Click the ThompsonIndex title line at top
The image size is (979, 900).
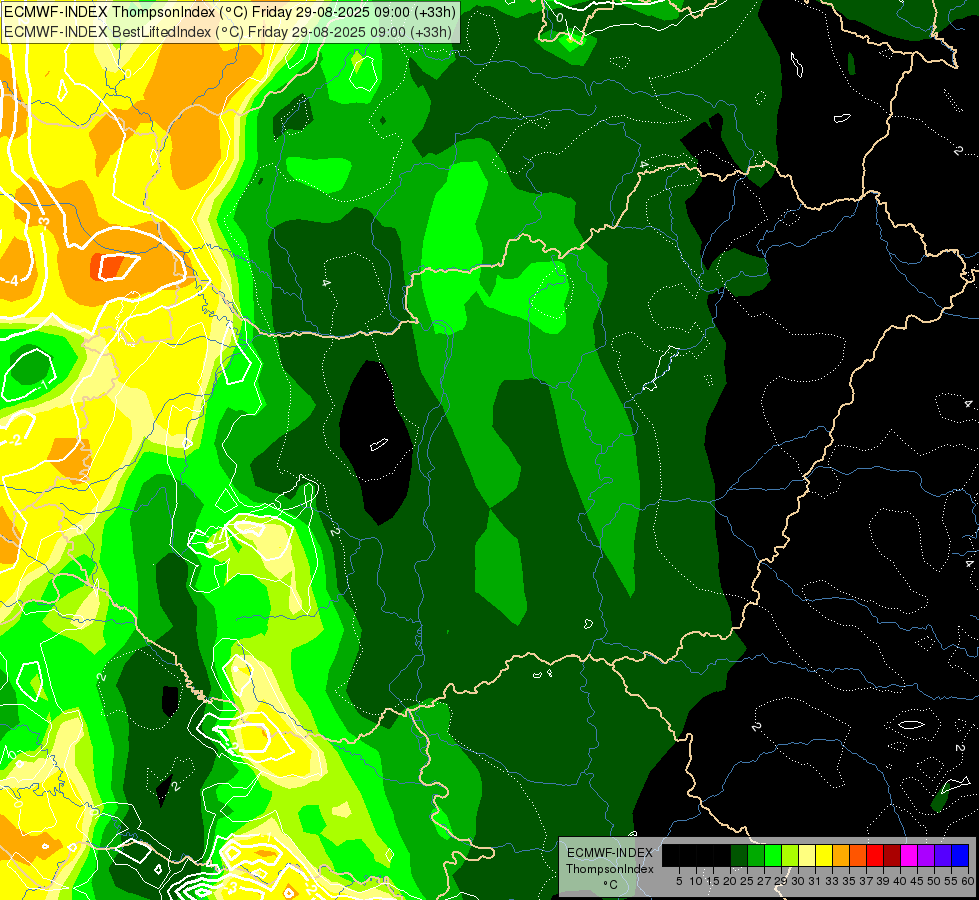[x=230, y=12]
